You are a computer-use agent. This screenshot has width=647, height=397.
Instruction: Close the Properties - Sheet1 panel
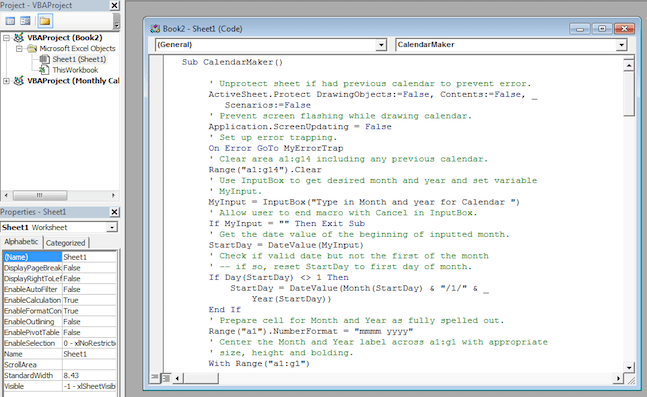tap(114, 212)
